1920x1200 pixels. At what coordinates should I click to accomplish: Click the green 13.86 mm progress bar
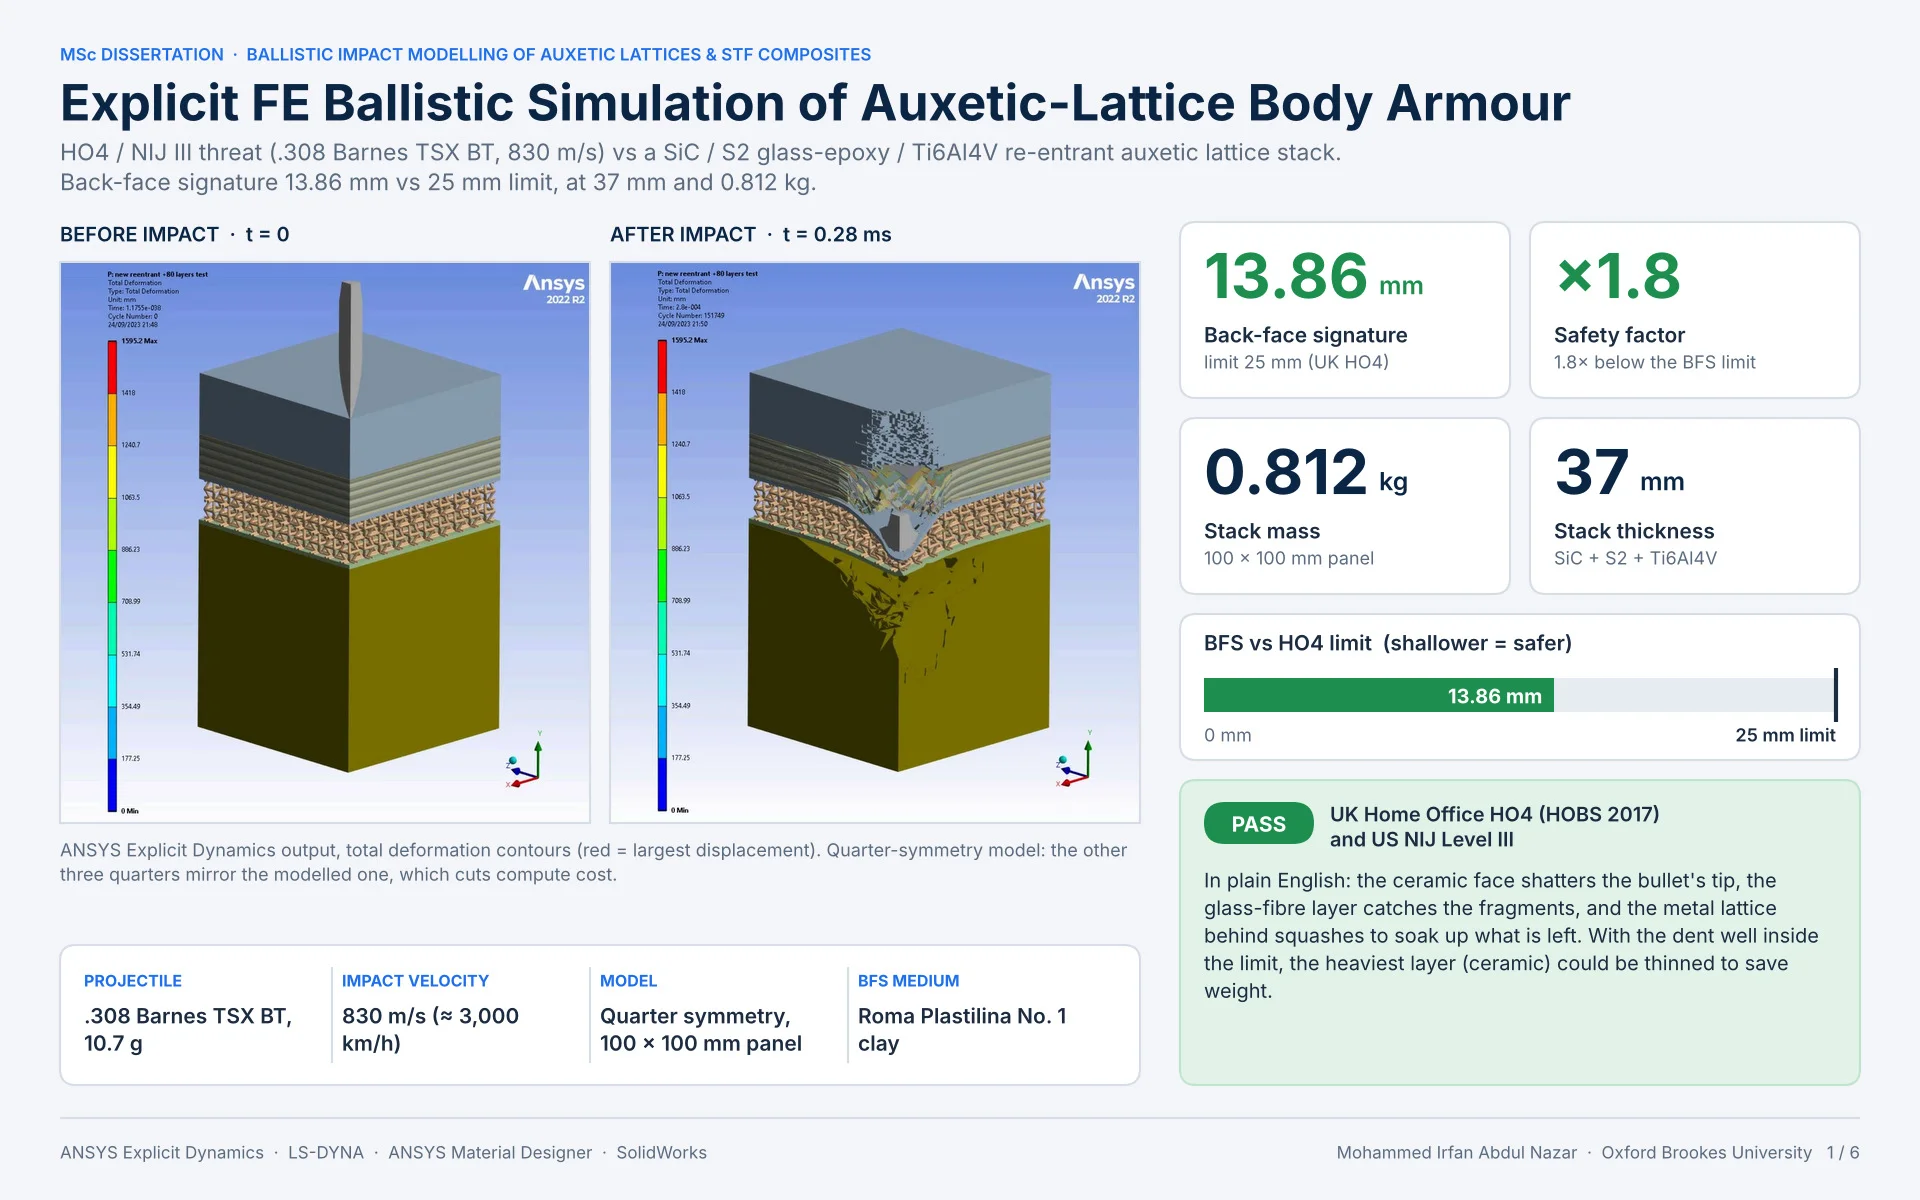pyautogui.click(x=1378, y=695)
